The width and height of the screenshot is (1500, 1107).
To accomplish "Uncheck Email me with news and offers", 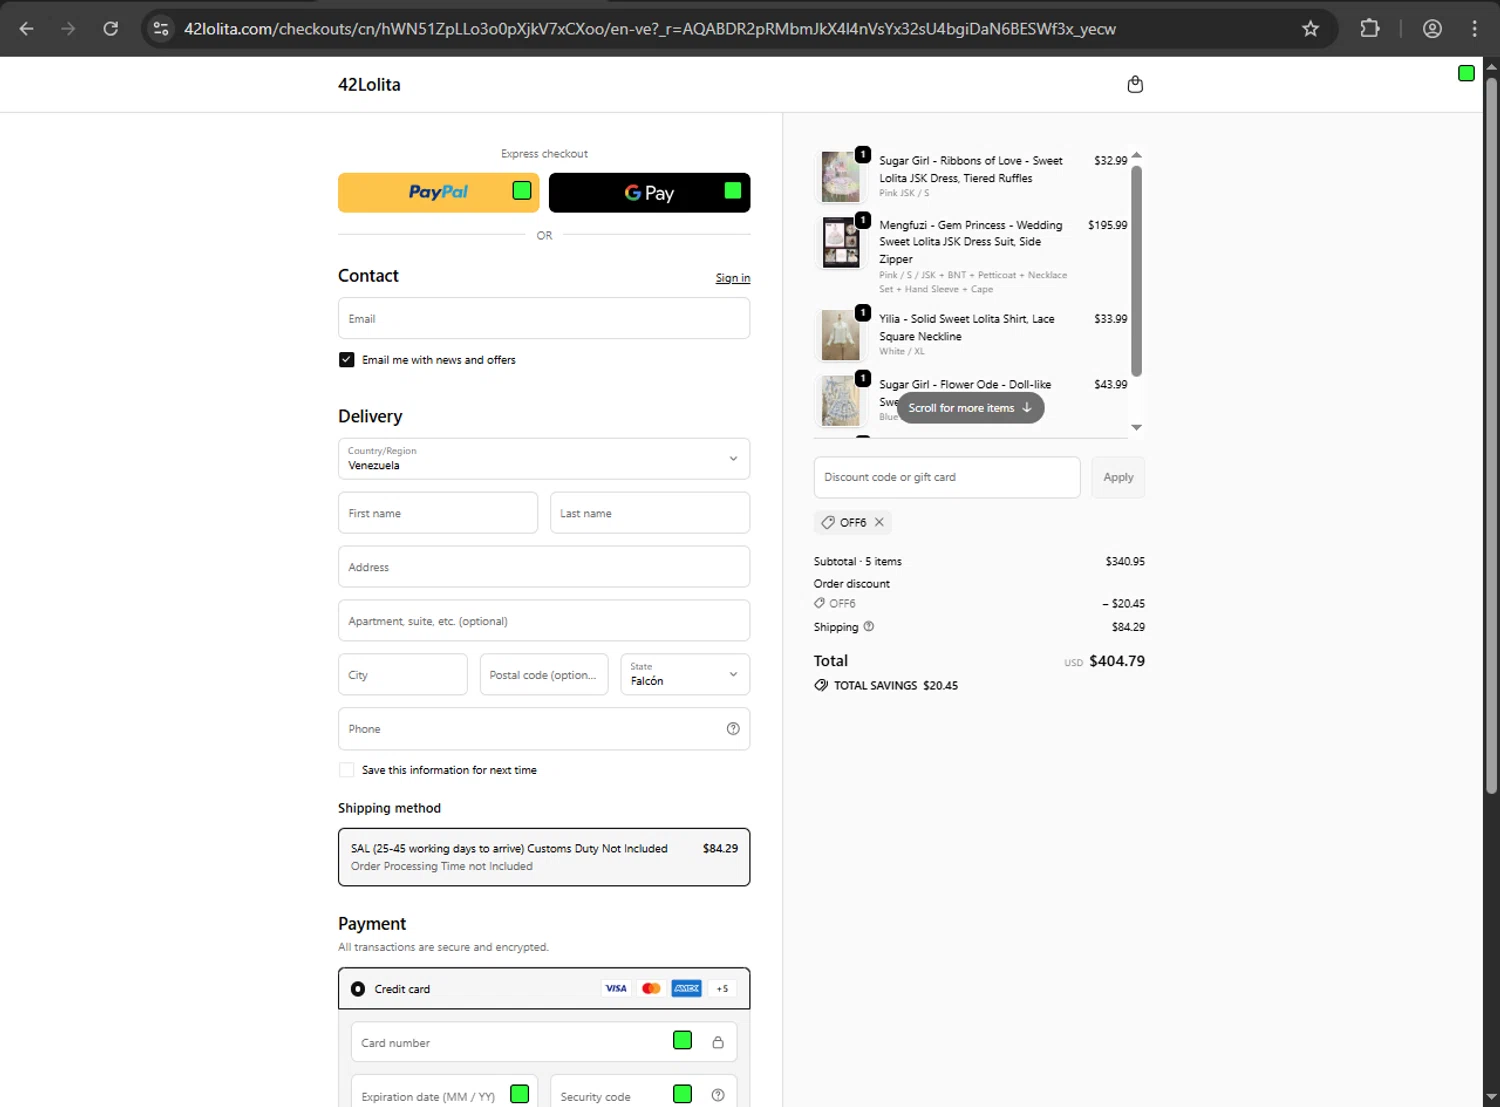I will [346, 359].
